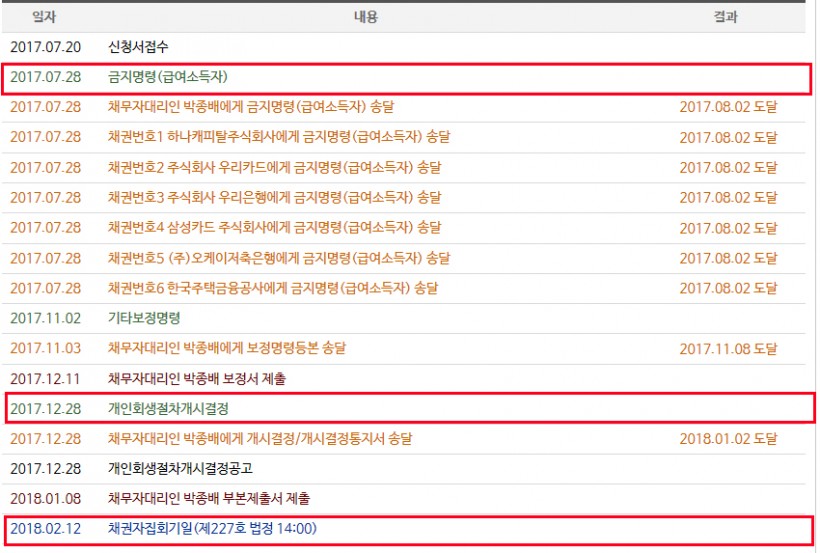Viewport: 820px width, 553px height.
Task: Click 도달 result in 한국주택금융공사 row
Action: click(x=728, y=288)
